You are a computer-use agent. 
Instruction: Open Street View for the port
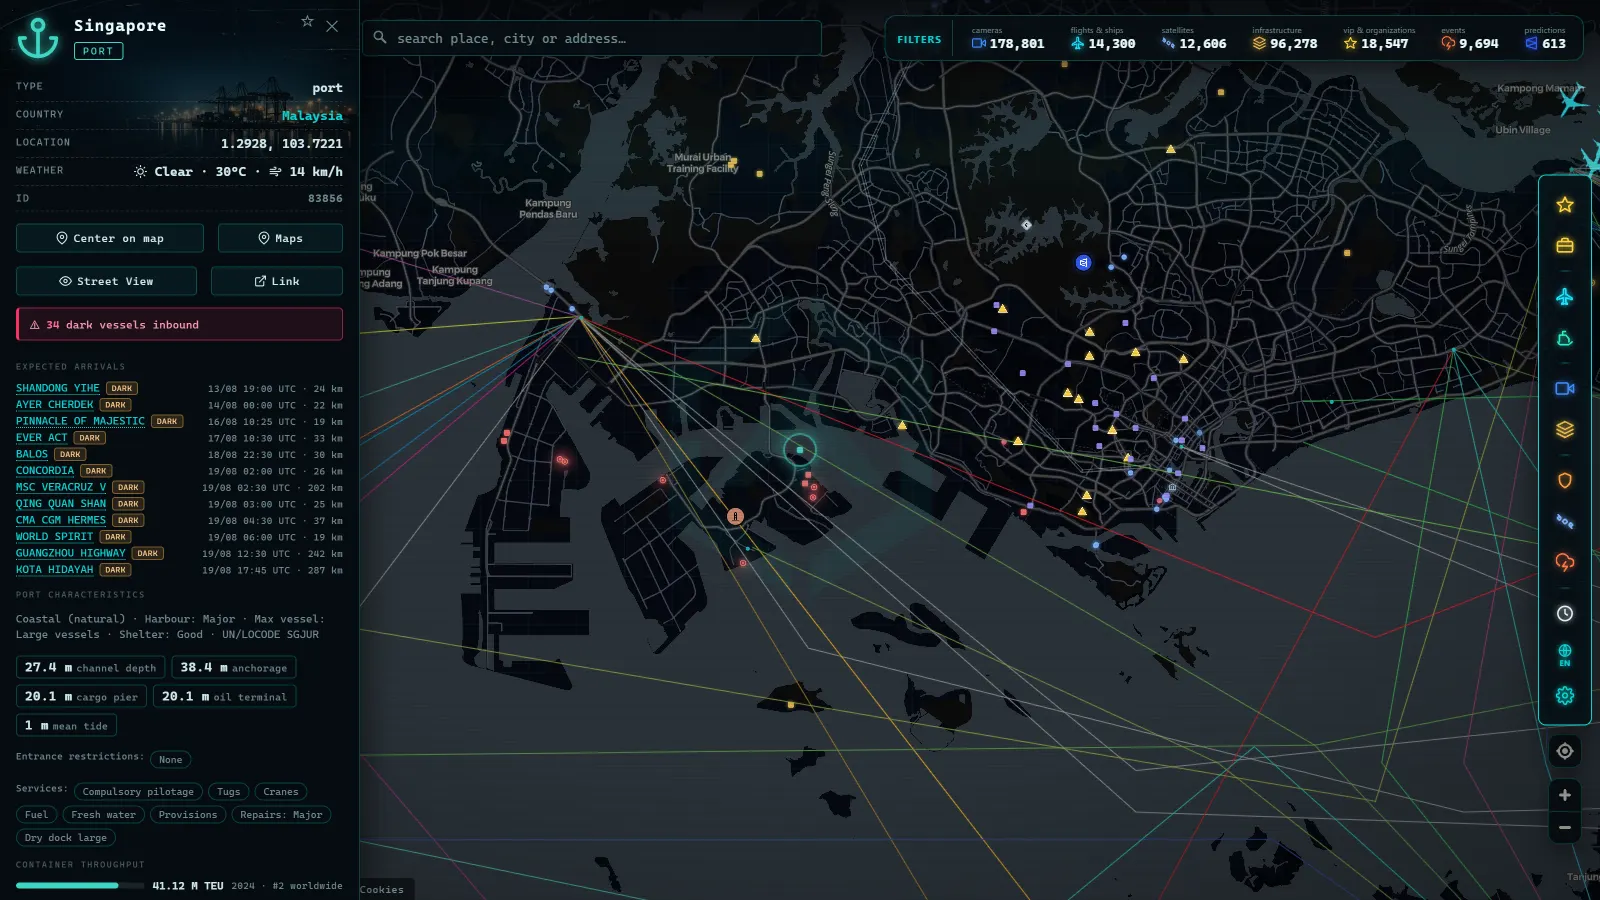tap(106, 281)
